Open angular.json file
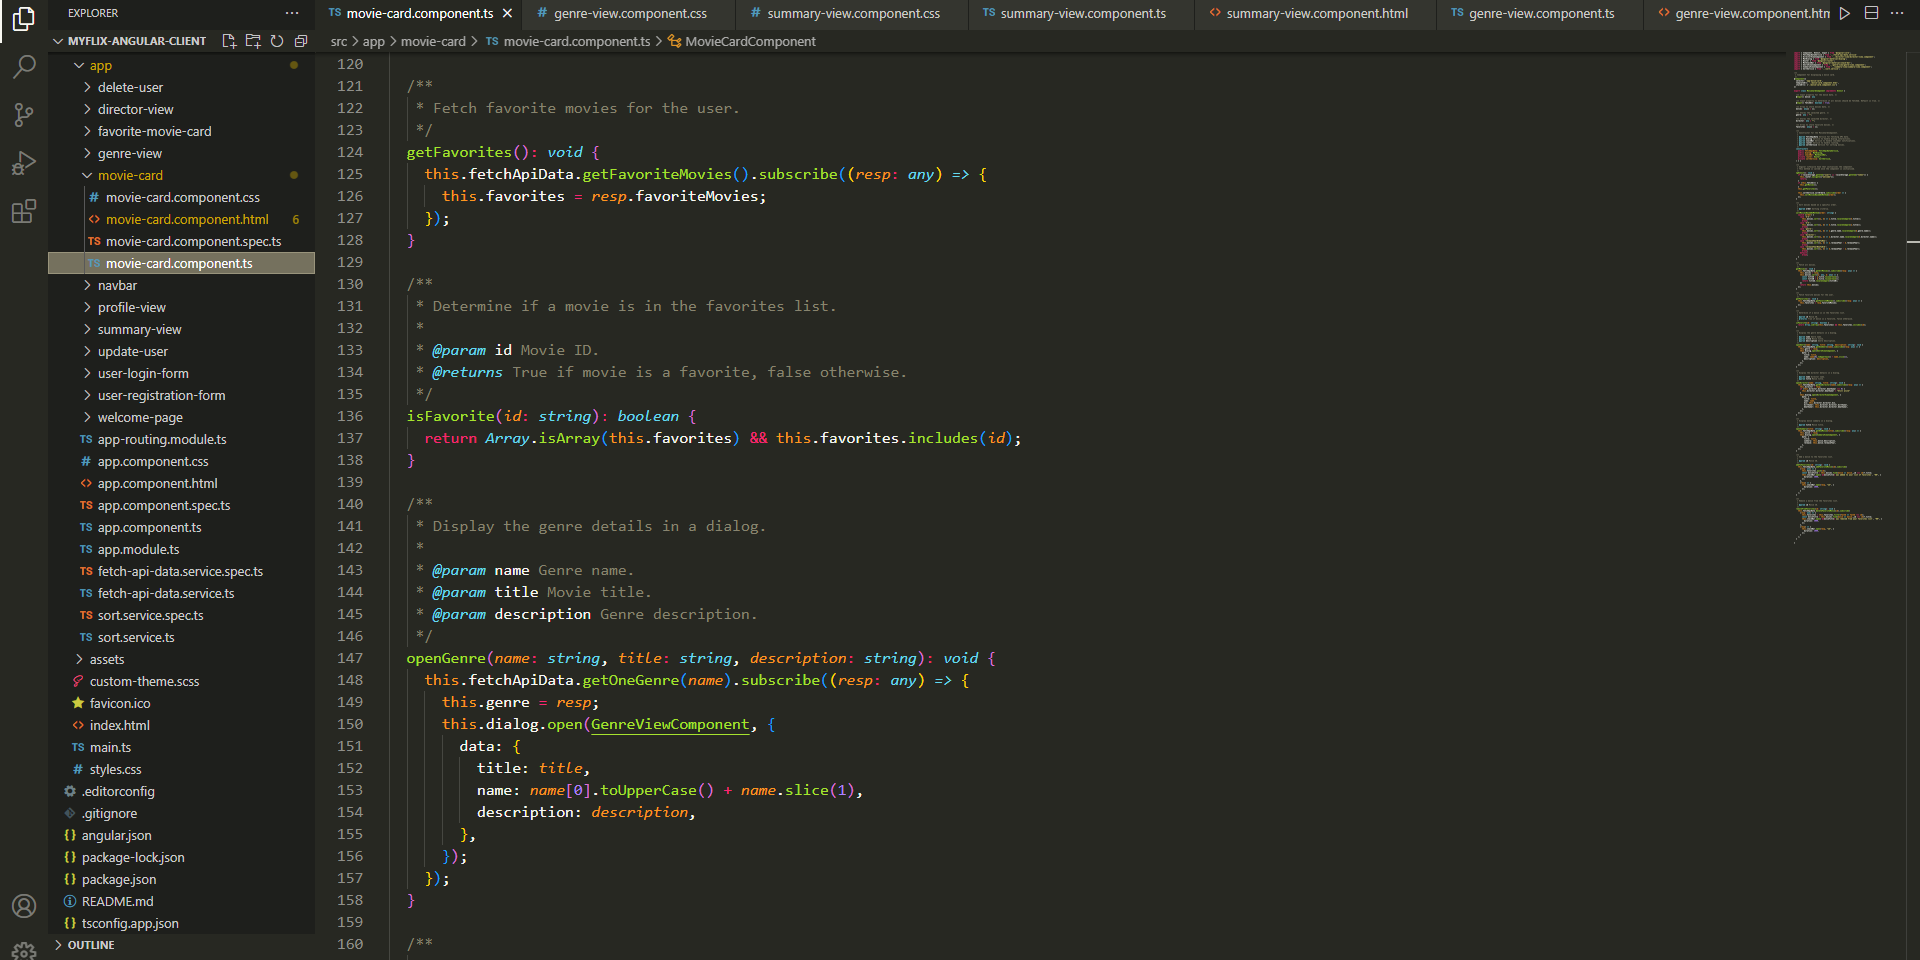The width and height of the screenshot is (1920, 960). [181, 835]
